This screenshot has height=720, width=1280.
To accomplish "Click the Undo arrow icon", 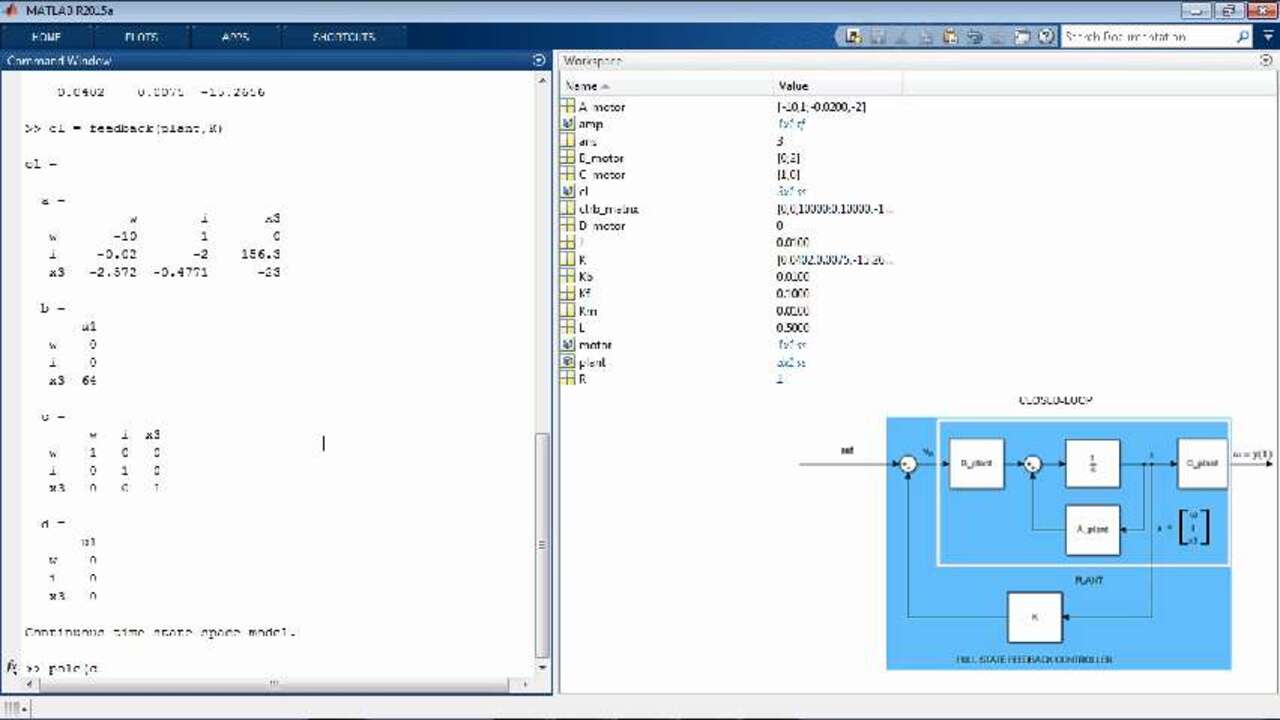I will tap(974, 37).
